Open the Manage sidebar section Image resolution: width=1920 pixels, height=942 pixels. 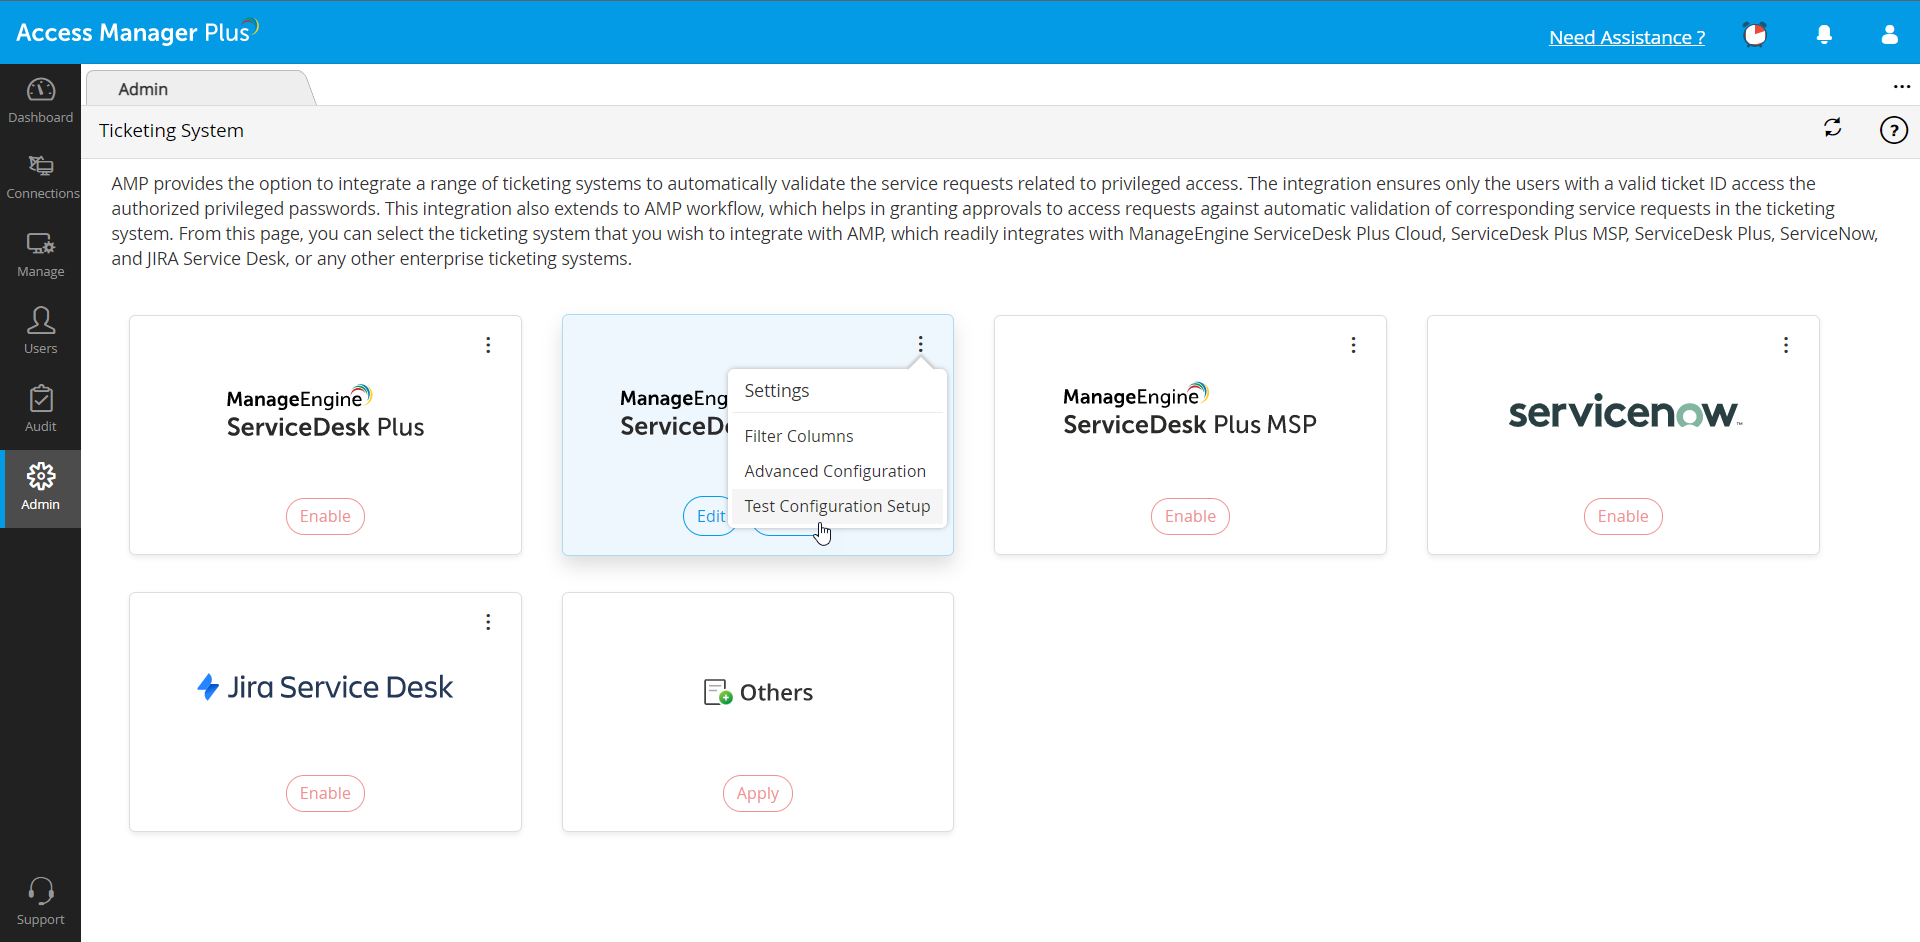(40, 255)
